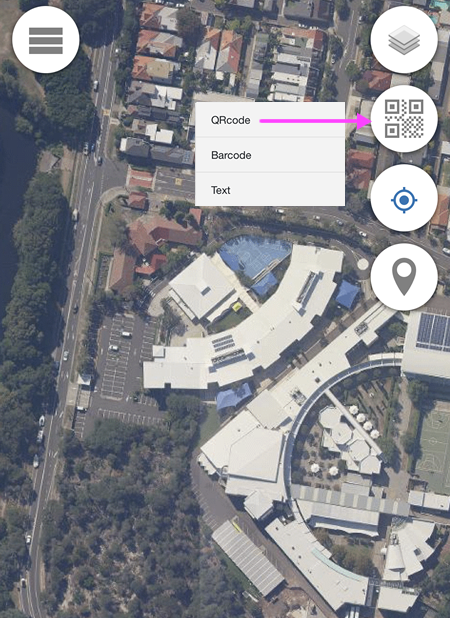Click the long grey shed roof

coord(247,557)
